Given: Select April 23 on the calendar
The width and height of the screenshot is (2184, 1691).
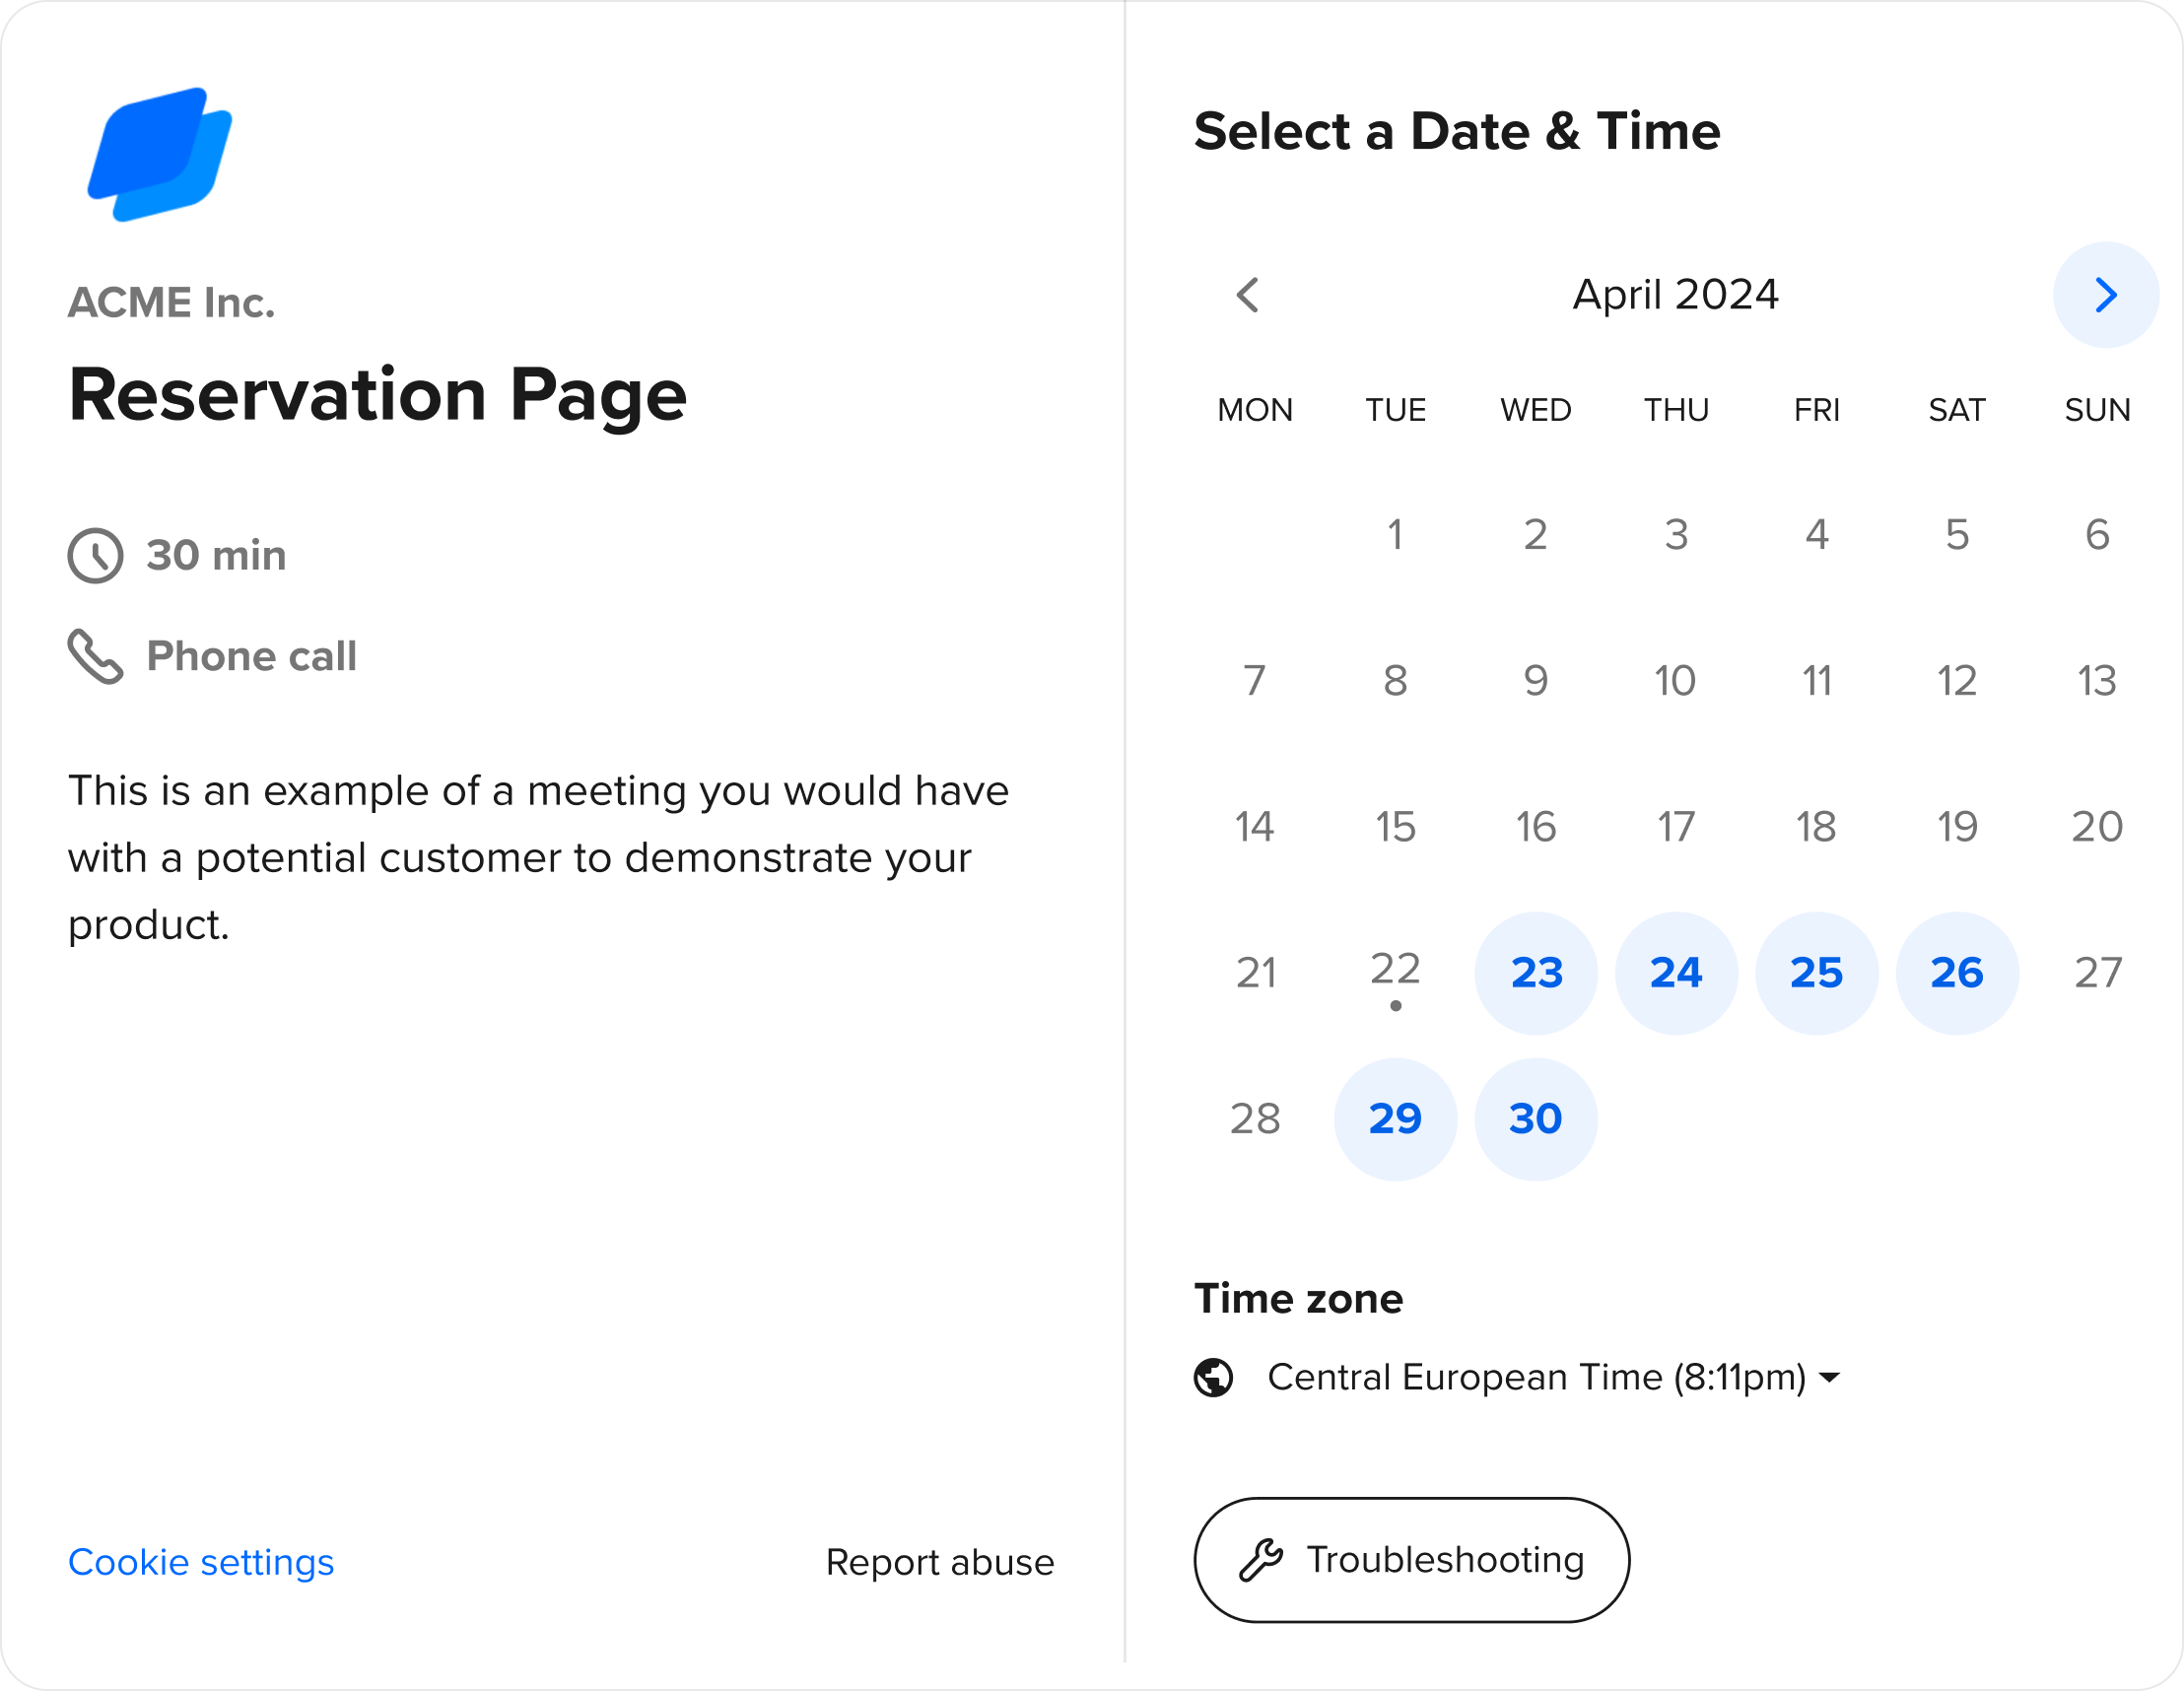Looking at the screenshot, I should pos(1535,973).
